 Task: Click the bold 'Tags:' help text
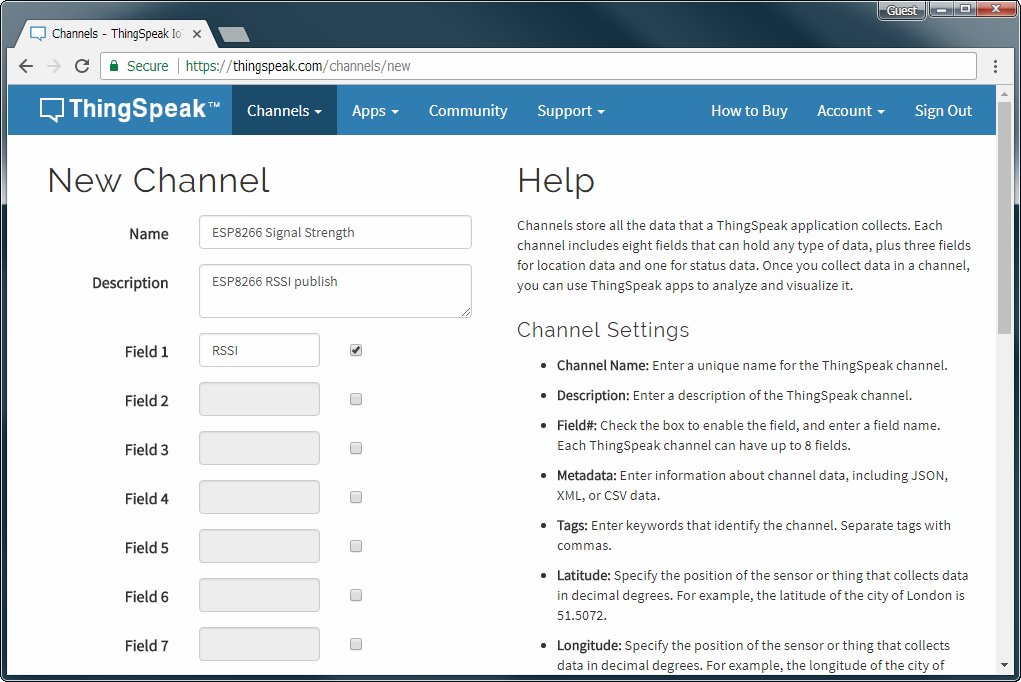[x=572, y=526]
